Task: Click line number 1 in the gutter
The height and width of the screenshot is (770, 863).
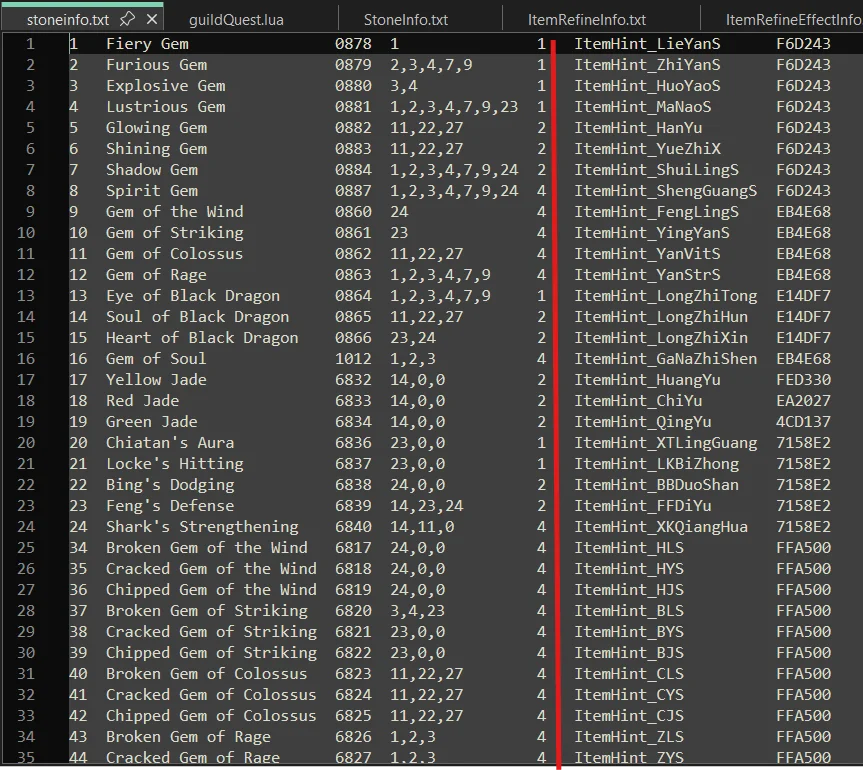Action: click(x=30, y=44)
